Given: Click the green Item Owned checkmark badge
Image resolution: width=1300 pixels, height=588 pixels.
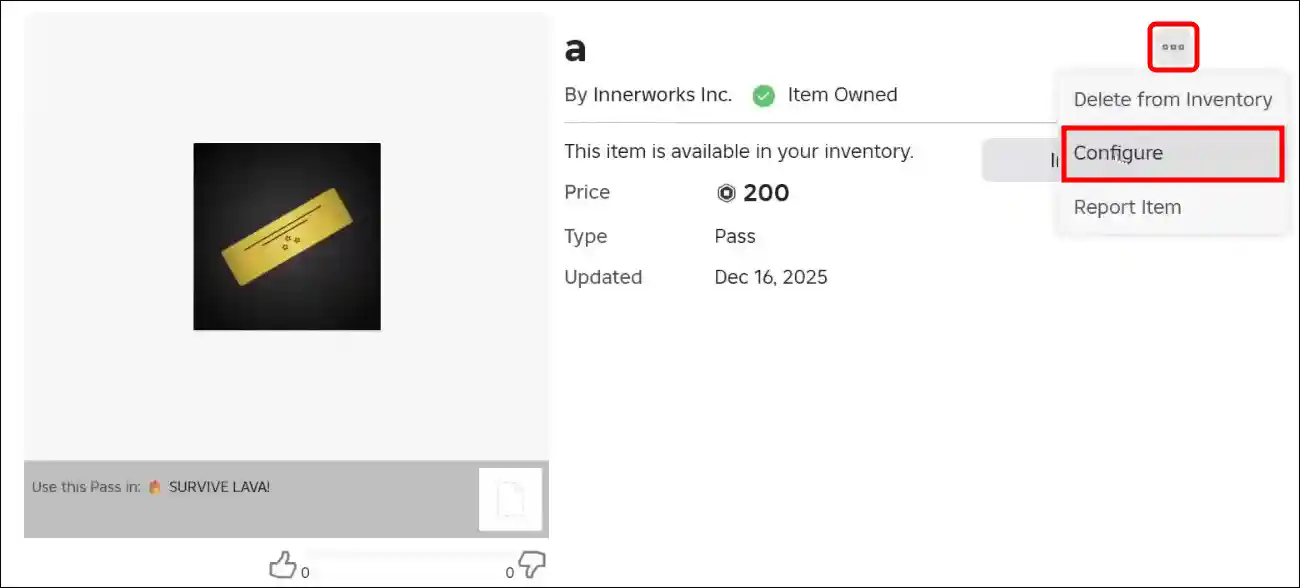Looking at the screenshot, I should coord(763,95).
